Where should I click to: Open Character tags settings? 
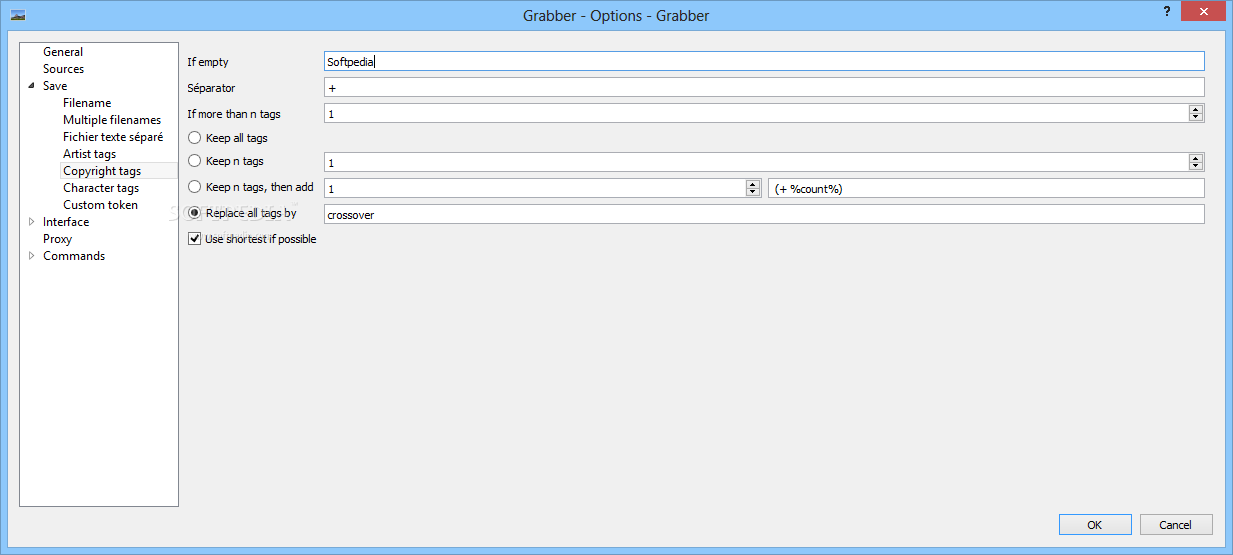tap(101, 188)
